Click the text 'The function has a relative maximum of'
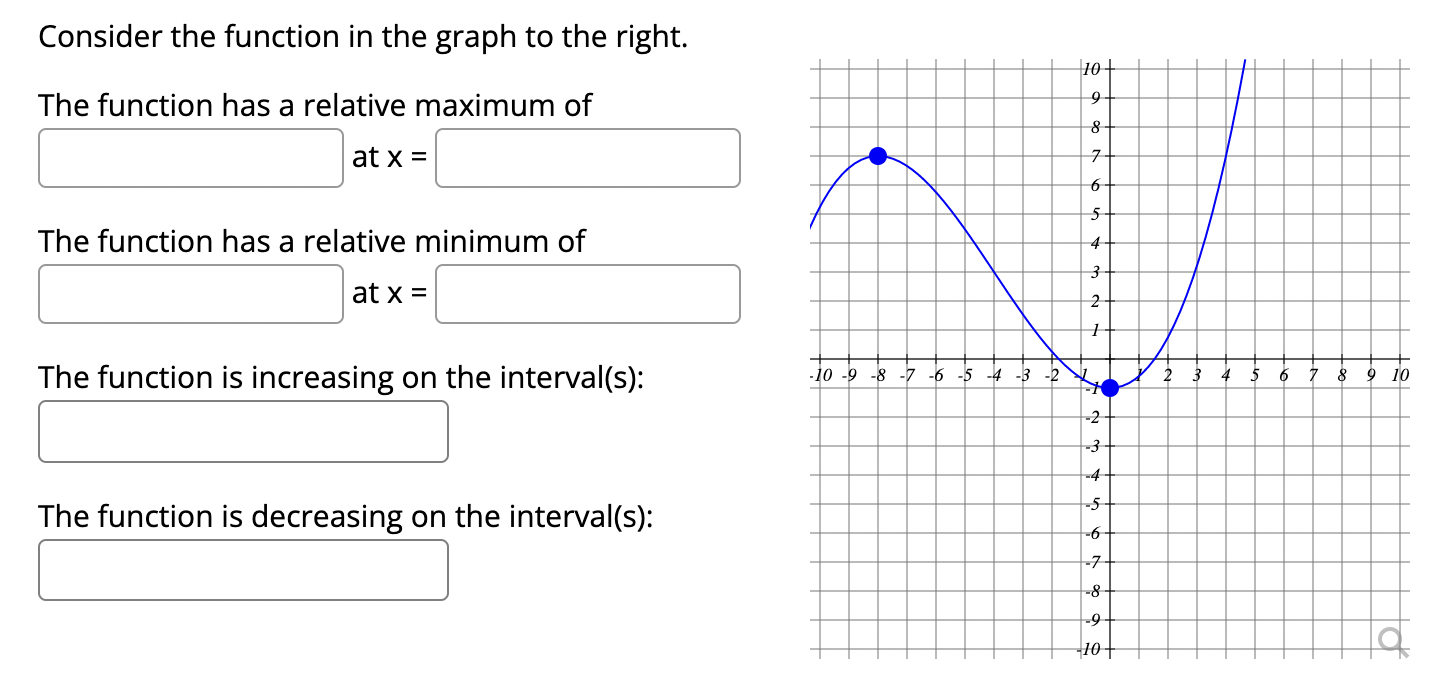 313,105
